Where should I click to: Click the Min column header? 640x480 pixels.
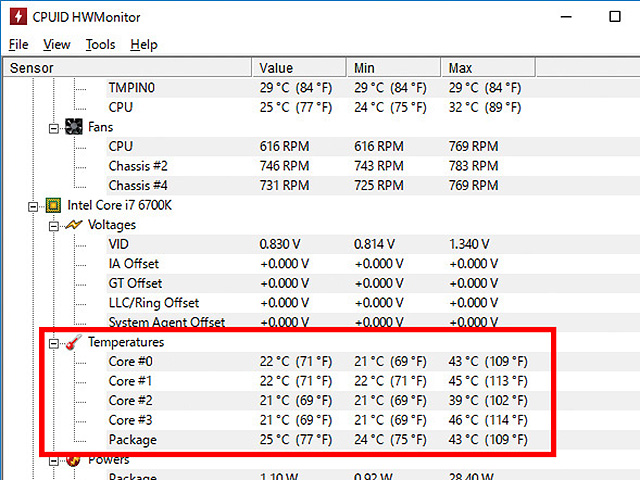(394, 68)
